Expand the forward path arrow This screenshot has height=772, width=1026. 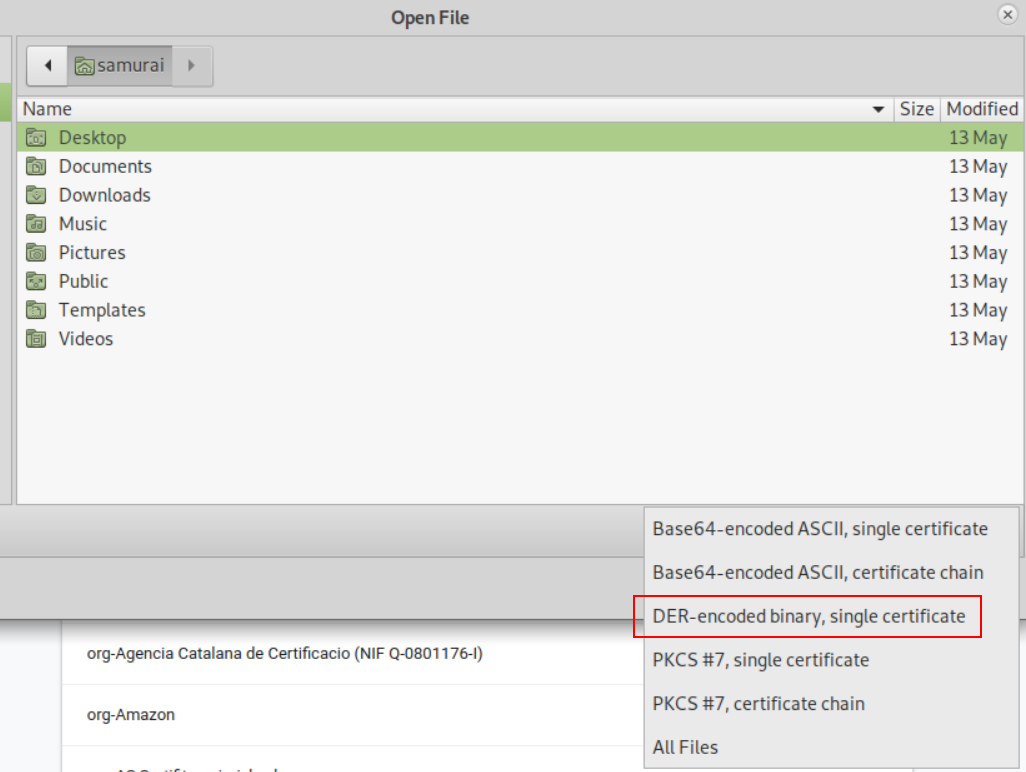coord(190,65)
